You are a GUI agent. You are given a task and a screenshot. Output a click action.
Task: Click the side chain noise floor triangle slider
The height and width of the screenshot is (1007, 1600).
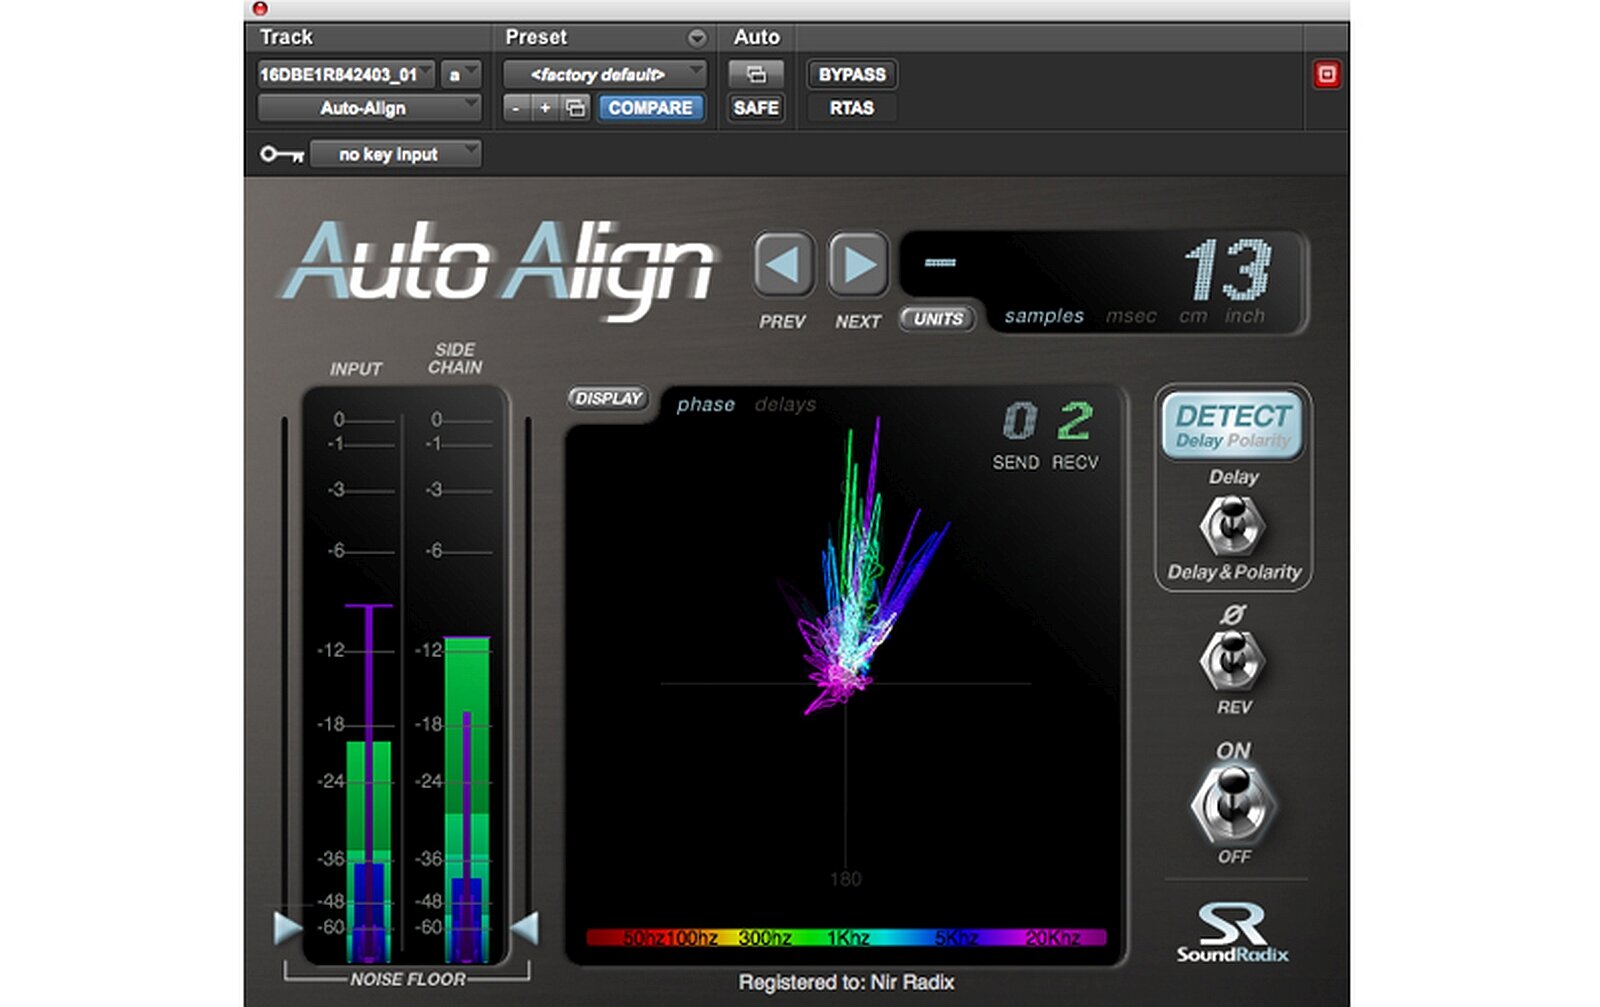point(525,928)
